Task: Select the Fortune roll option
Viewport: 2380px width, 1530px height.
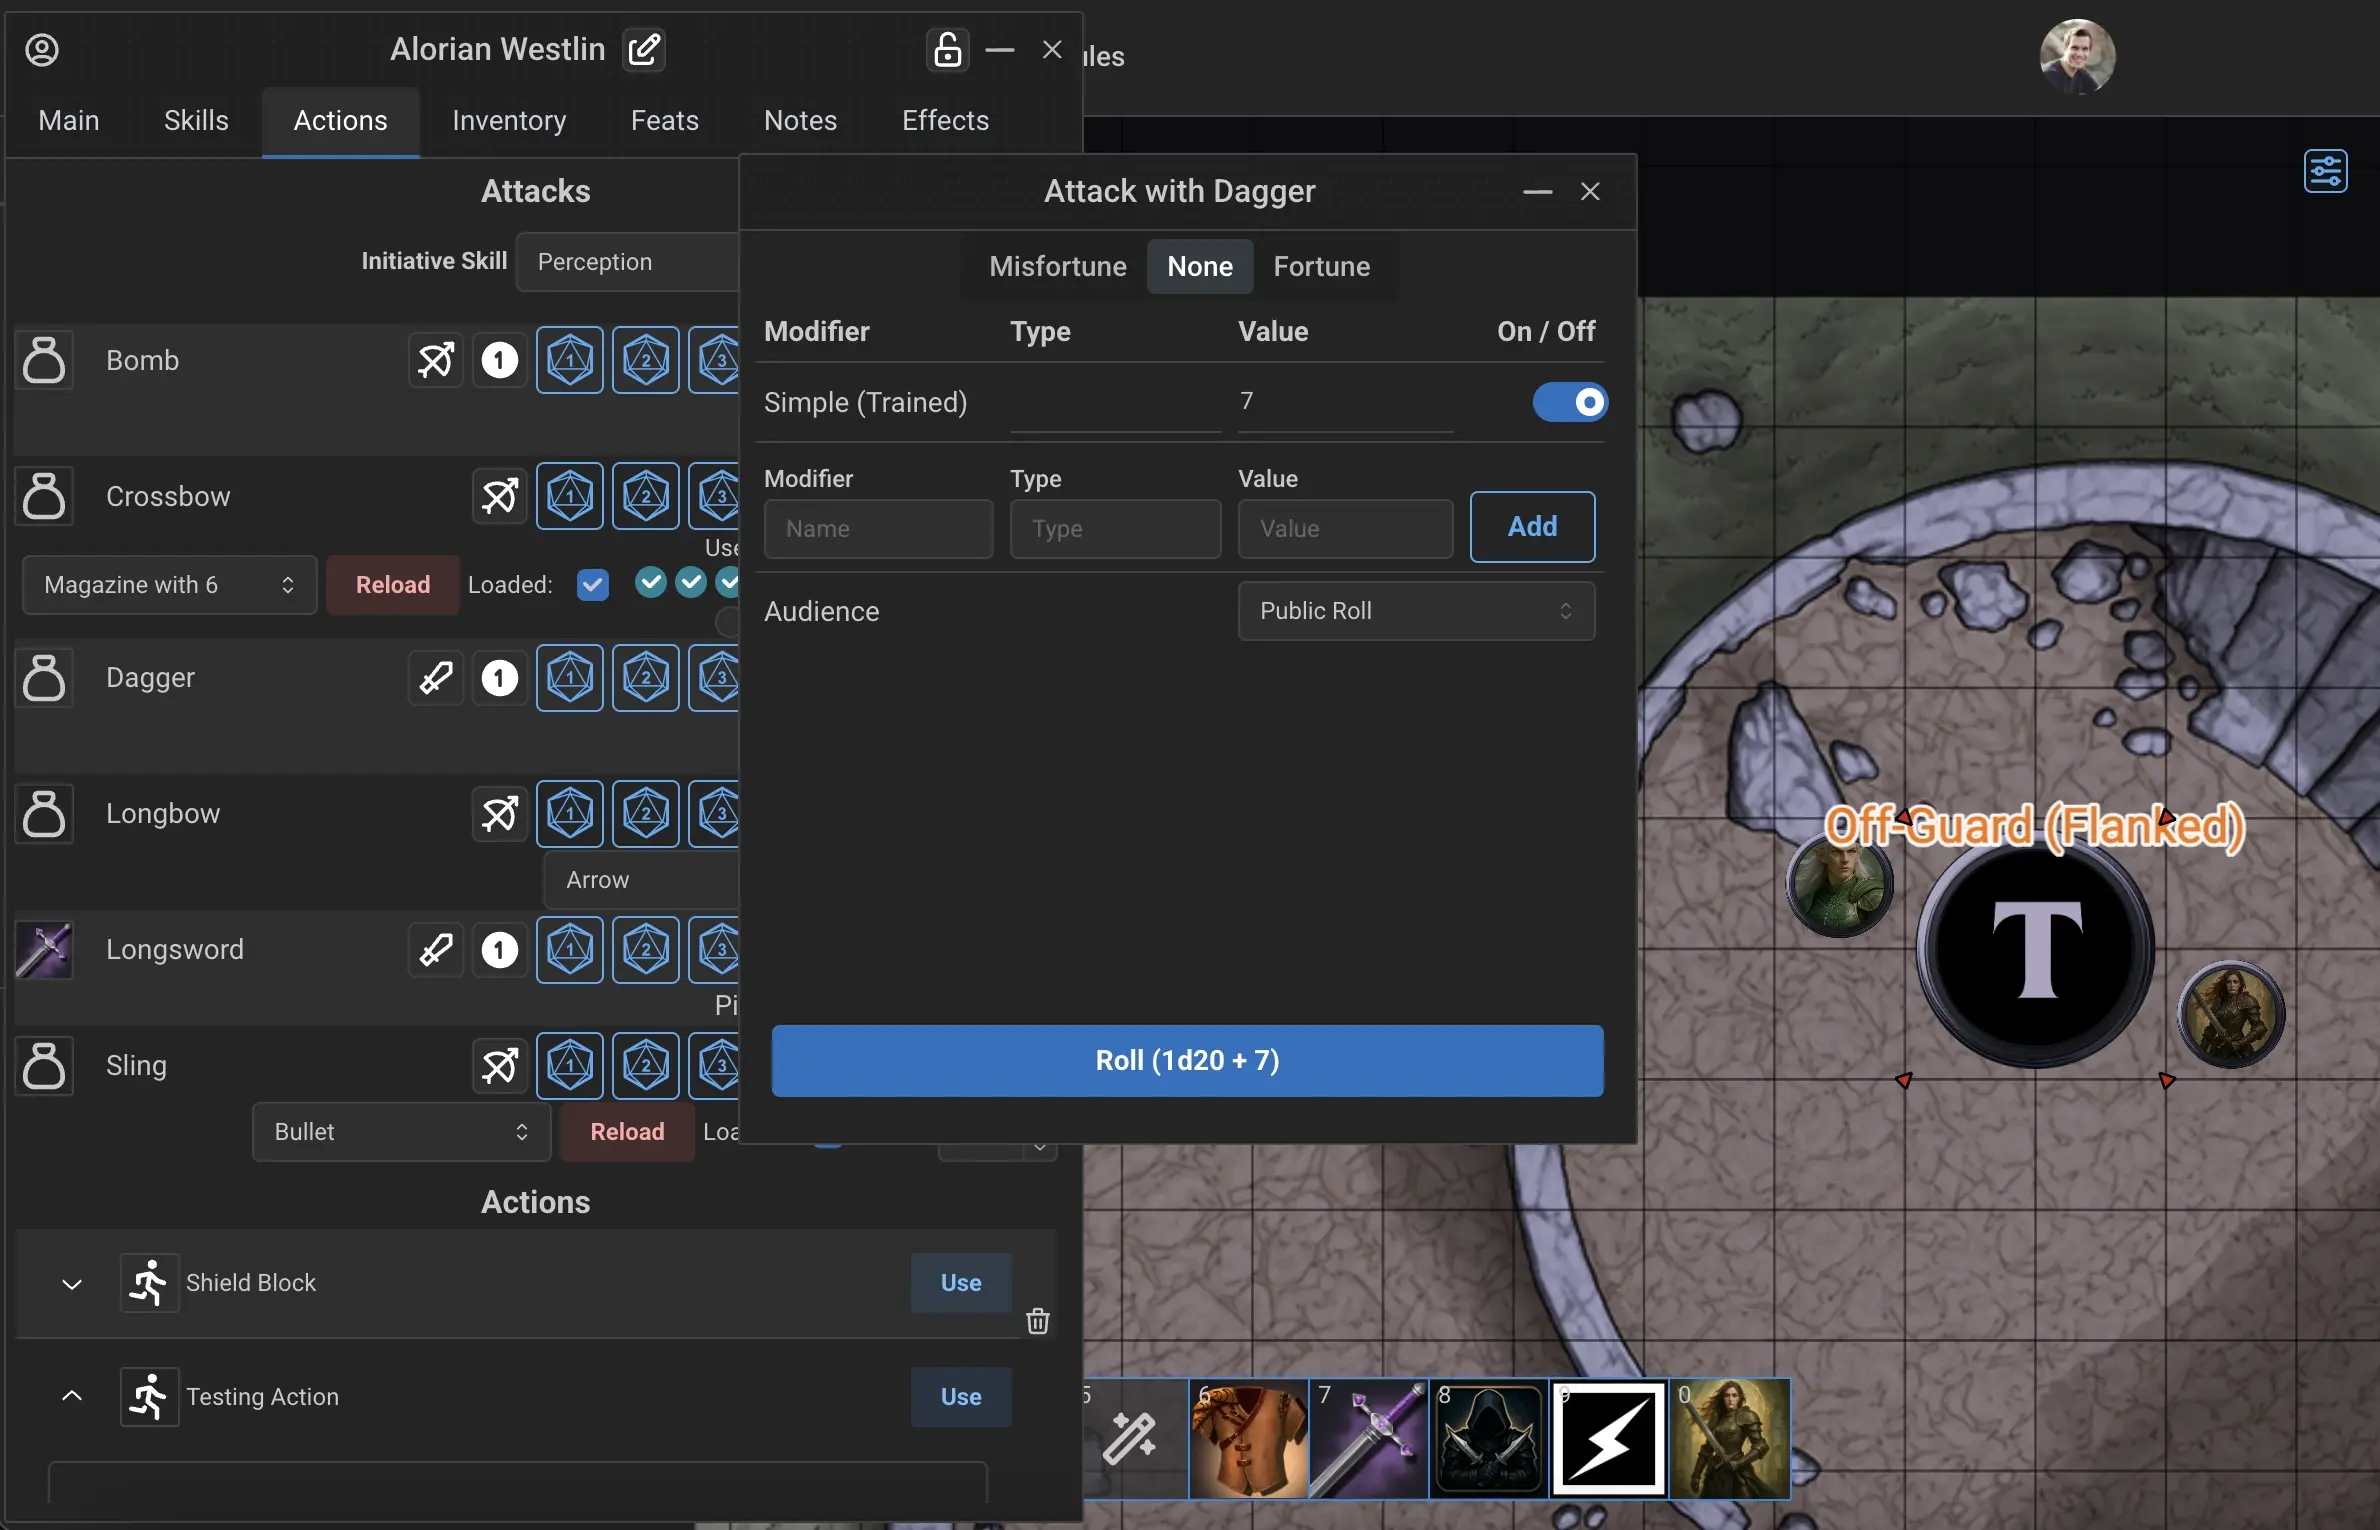Action: pyautogui.click(x=1322, y=266)
